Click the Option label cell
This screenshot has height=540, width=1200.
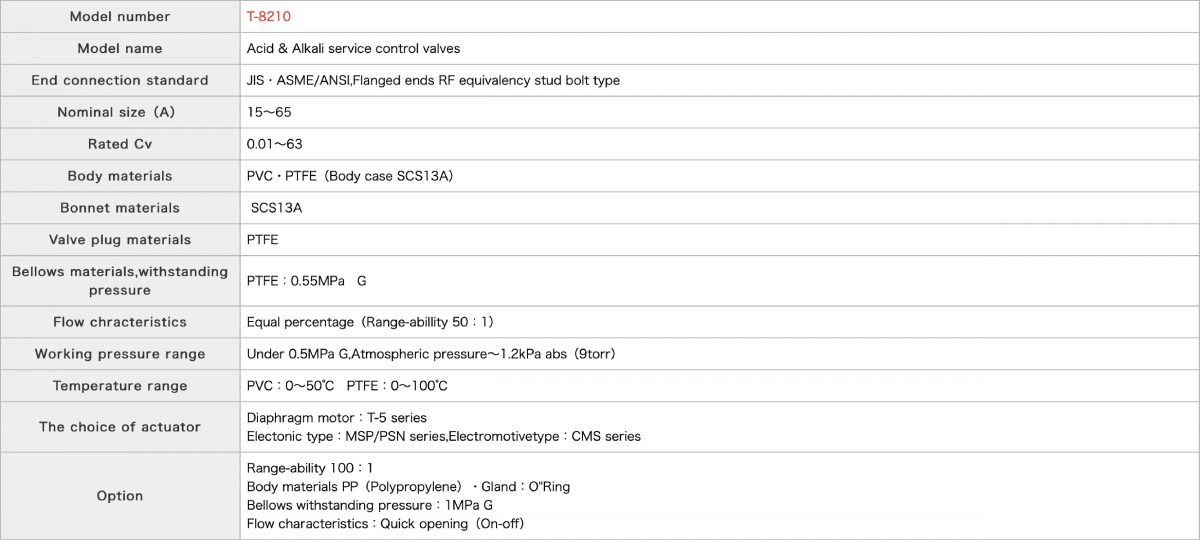(120, 496)
